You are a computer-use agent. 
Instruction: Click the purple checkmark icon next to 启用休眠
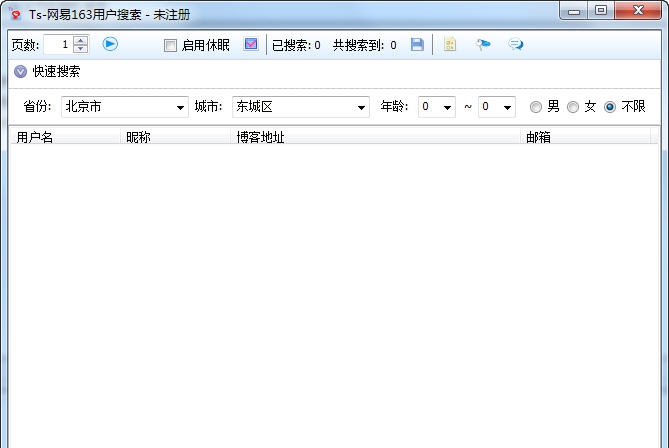point(251,44)
